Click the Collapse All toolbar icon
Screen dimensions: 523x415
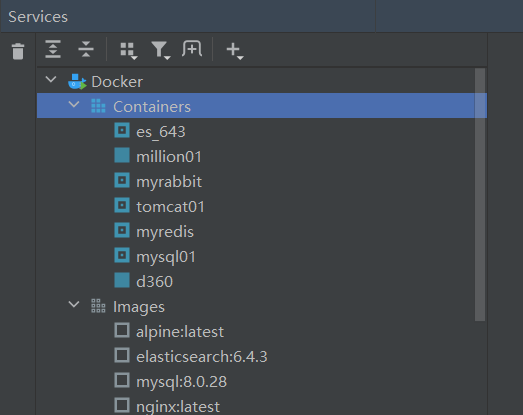point(86,49)
